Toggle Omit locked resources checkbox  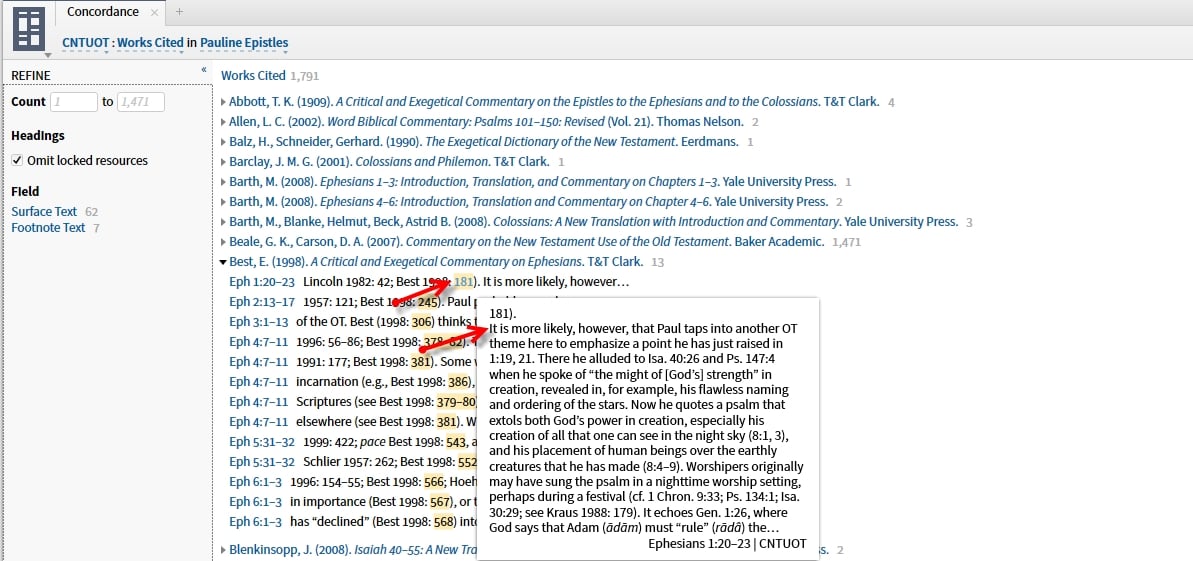click(x=17, y=161)
